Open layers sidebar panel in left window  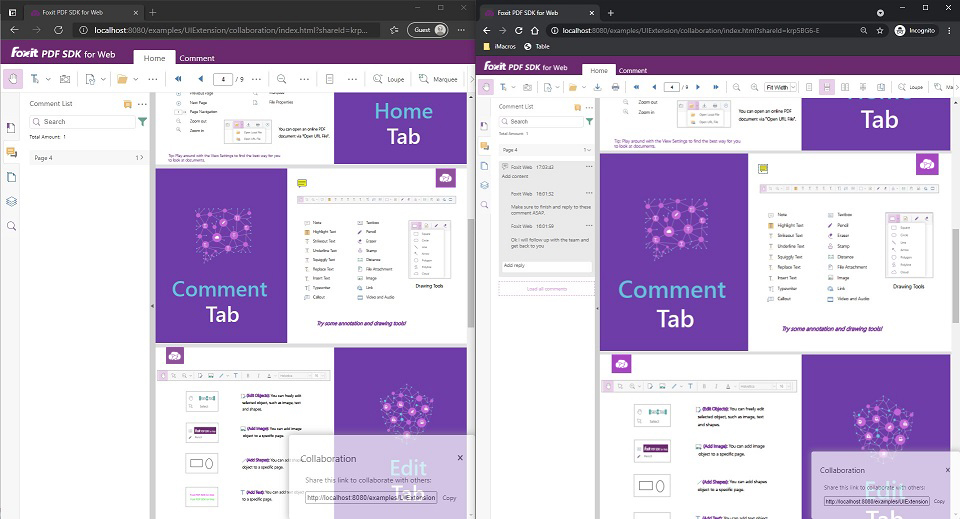(11, 201)
